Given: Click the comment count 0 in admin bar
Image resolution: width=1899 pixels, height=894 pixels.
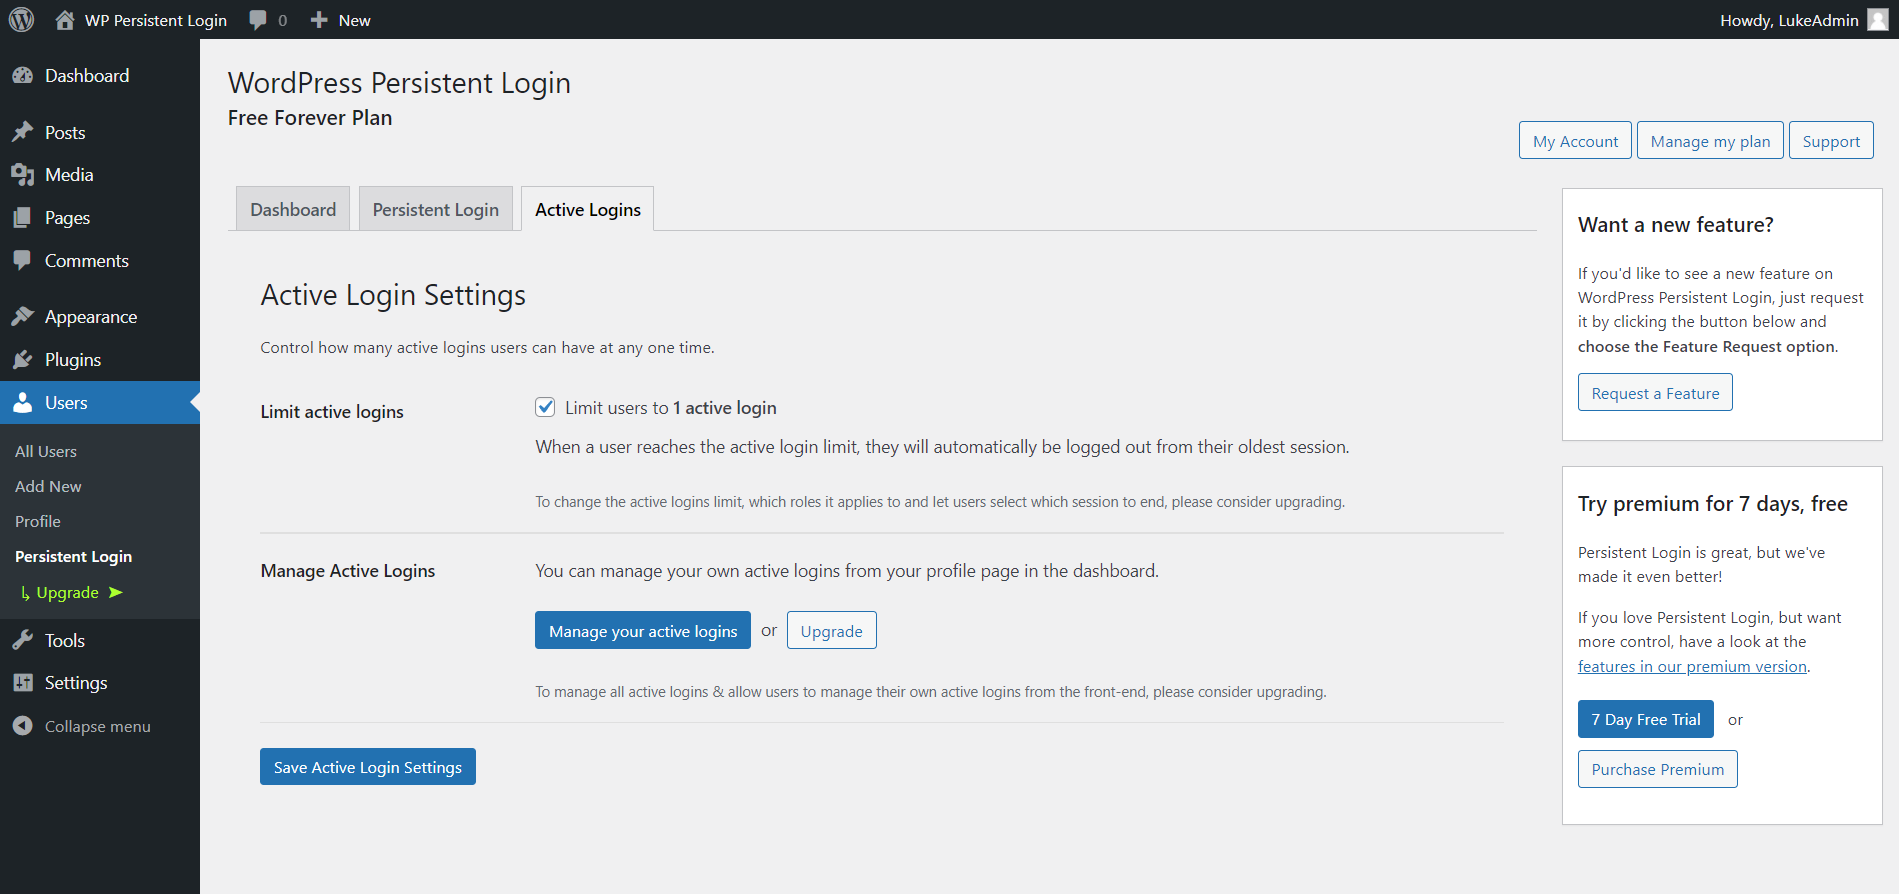Looking at the screenshot, I should click(282, 20).
